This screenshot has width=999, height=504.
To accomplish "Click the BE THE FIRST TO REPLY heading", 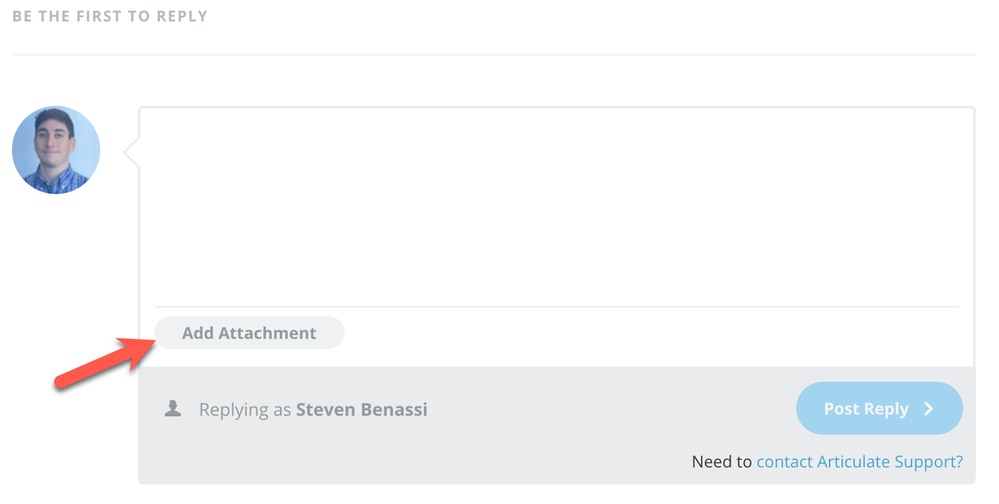I will coord(110,17).
